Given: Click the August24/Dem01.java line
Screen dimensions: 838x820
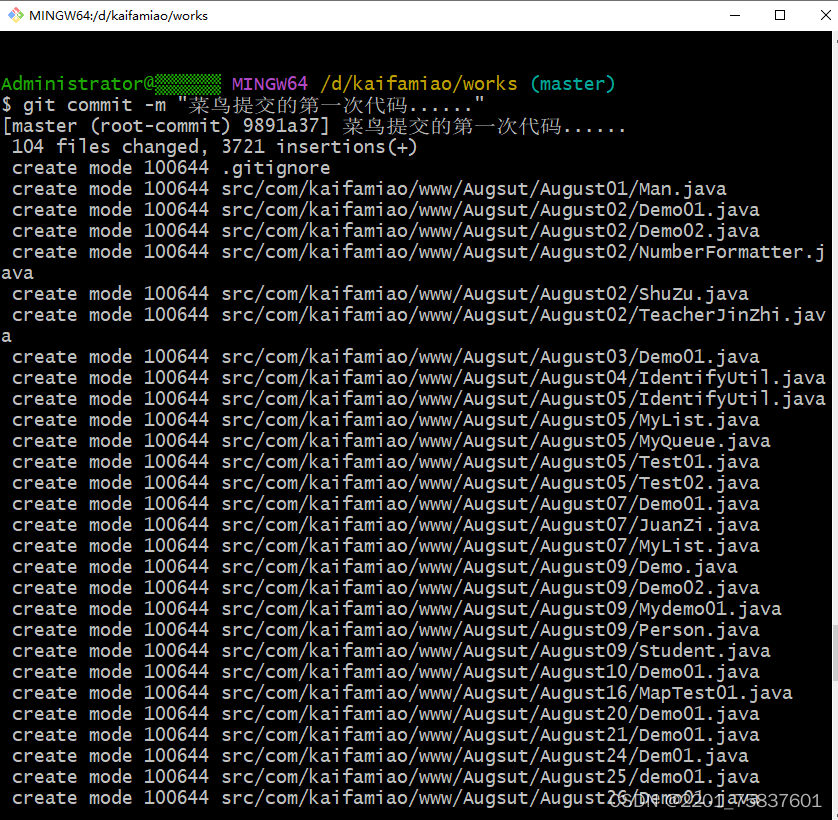Looking at the screenshot, I should pos(380,756).
